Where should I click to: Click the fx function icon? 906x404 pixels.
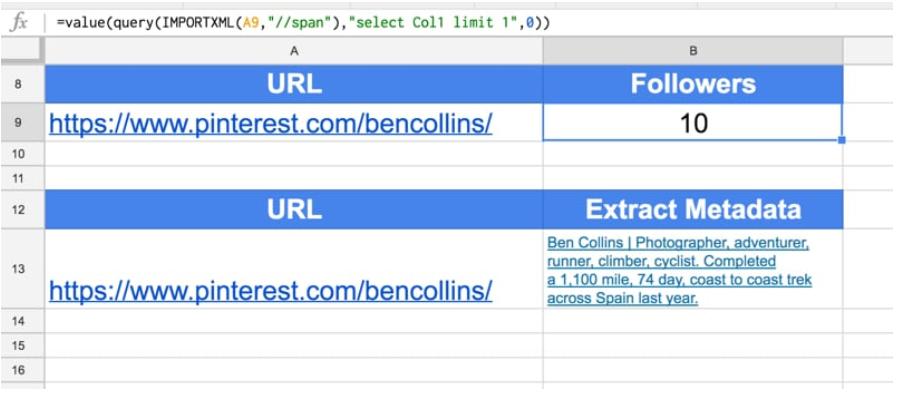pos(17,21)
